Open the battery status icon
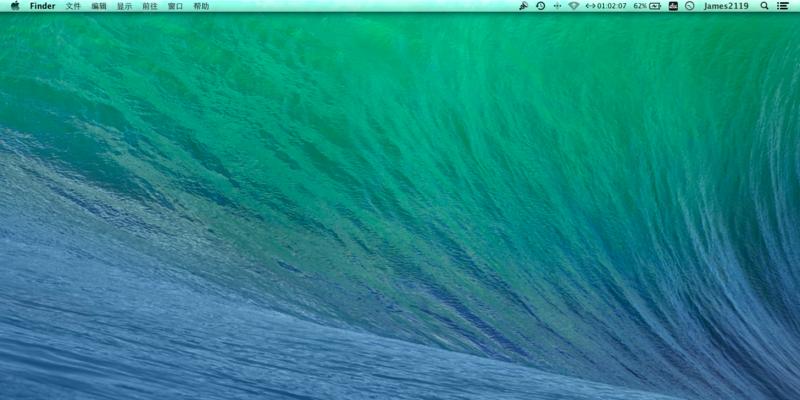800x400 pixels. pos(655,6)
